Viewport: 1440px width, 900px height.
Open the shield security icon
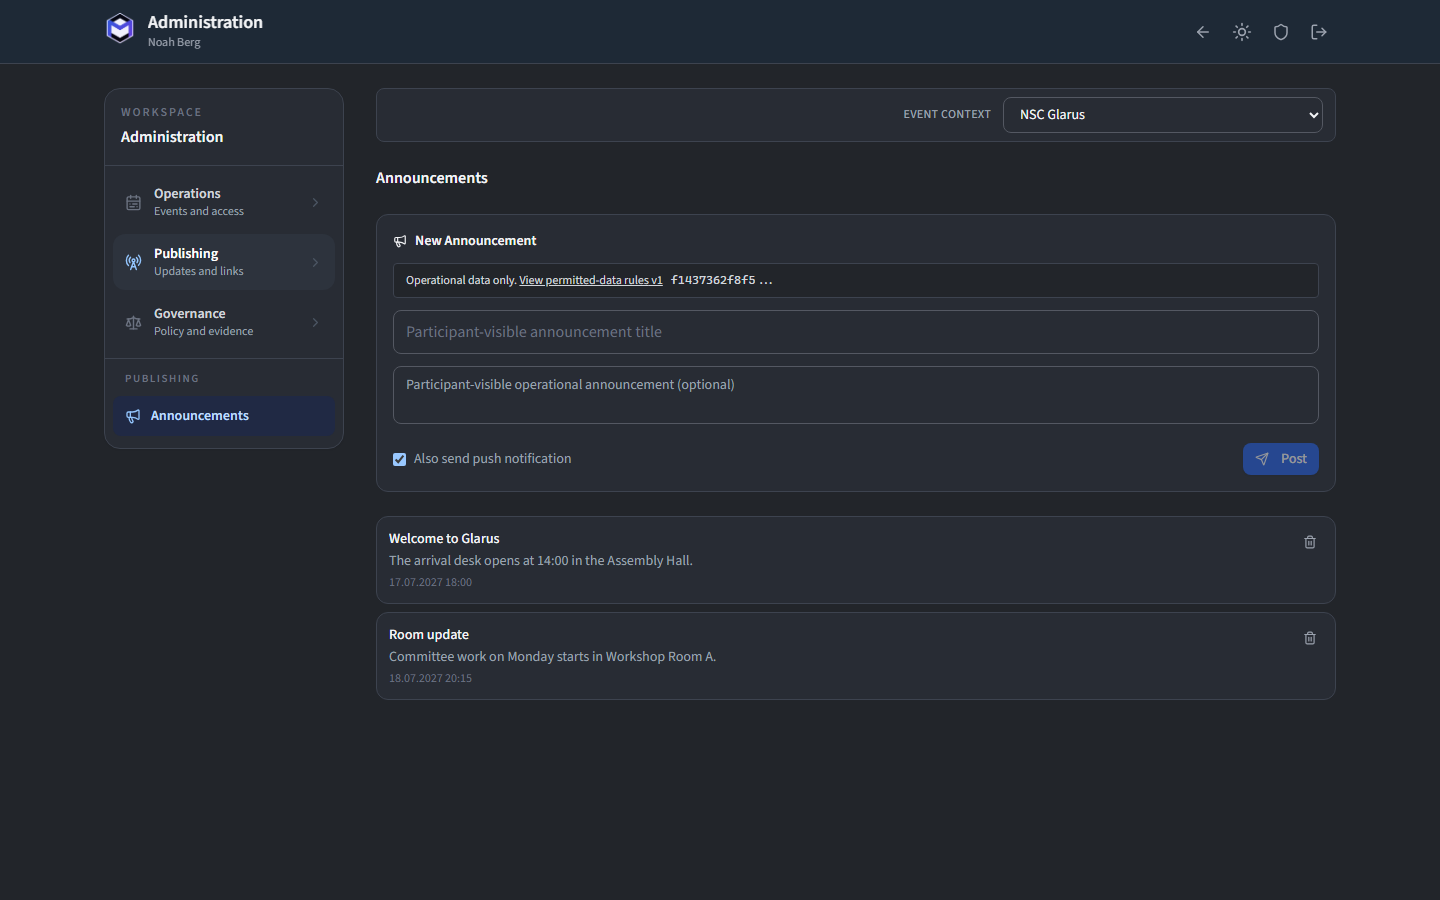(1281, 32)
